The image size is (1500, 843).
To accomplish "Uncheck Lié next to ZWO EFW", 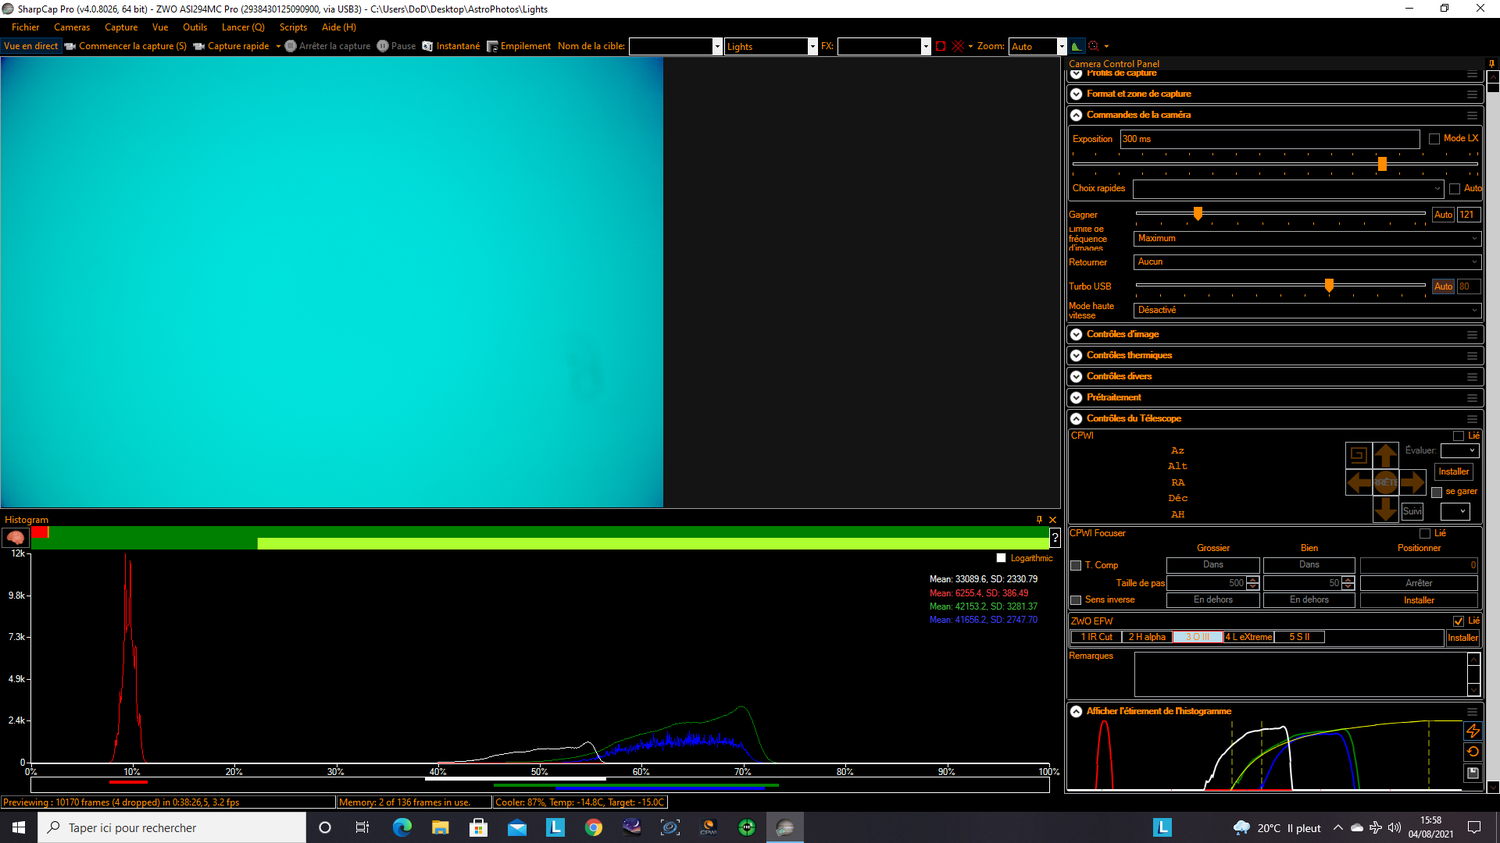I will tap(1458, 620).
